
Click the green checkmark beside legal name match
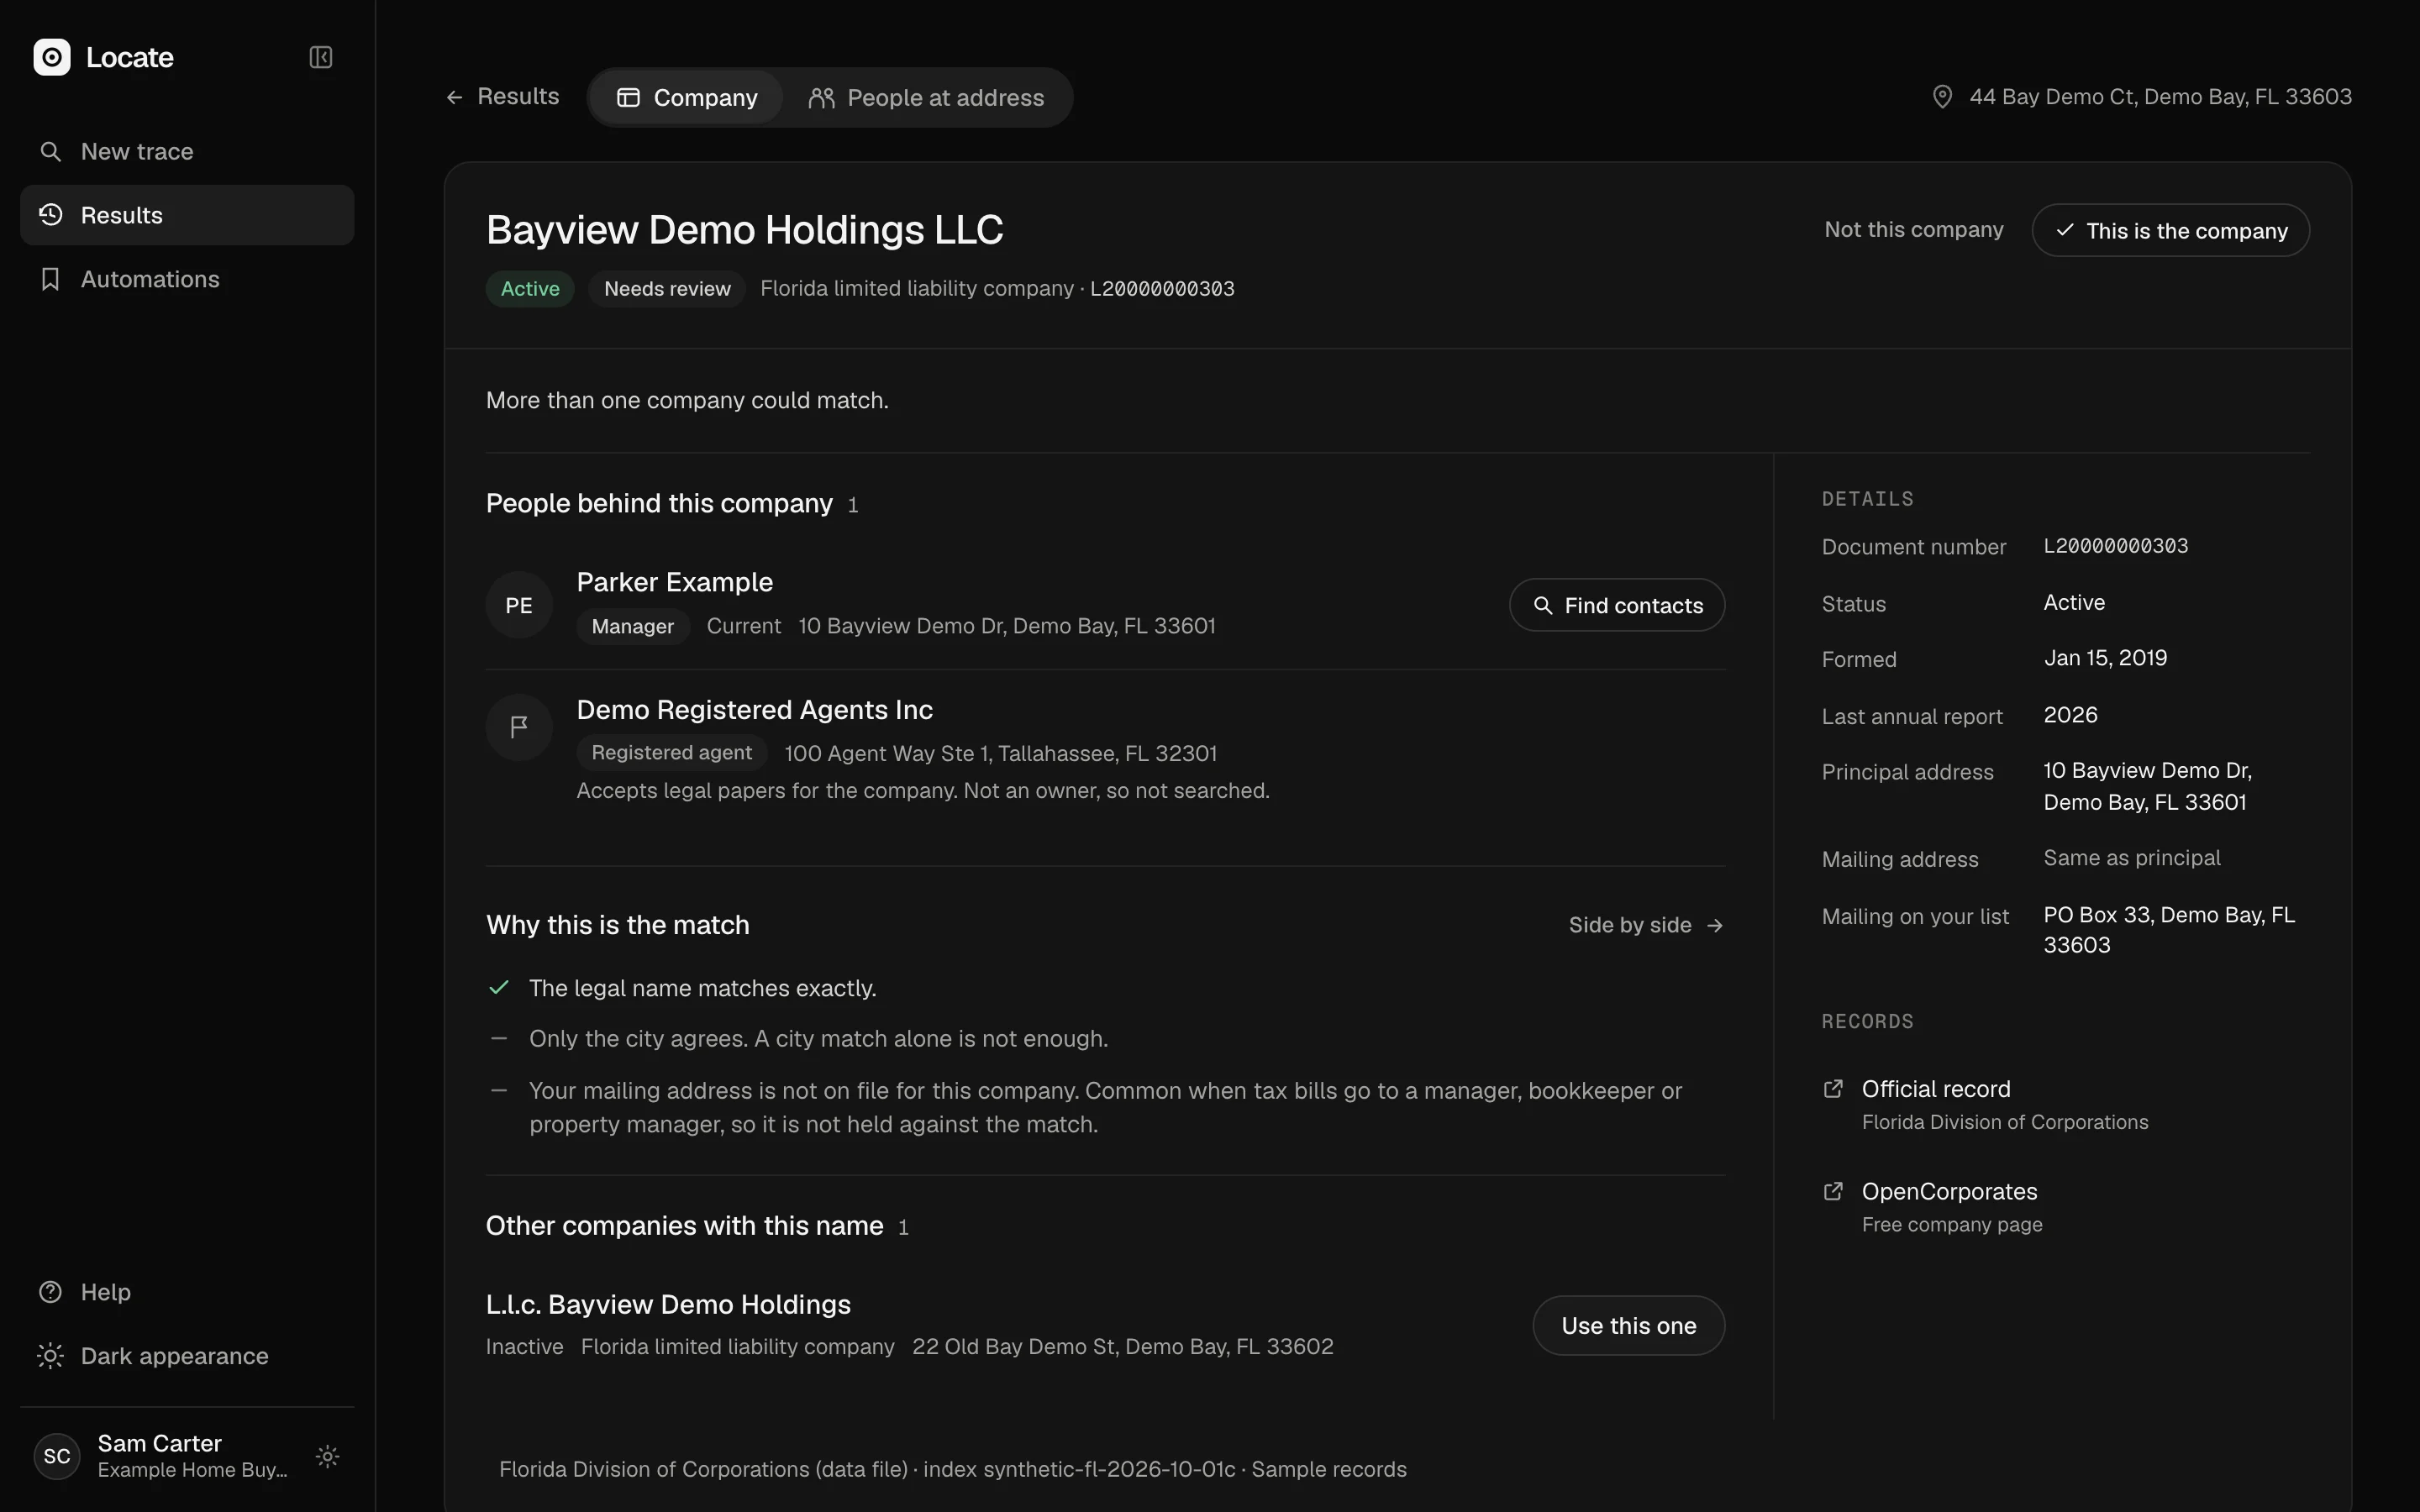499,988
